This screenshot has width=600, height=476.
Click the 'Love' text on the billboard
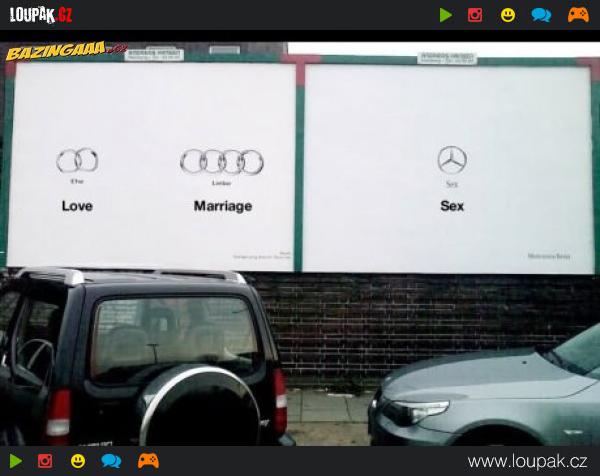pos(77,206)
